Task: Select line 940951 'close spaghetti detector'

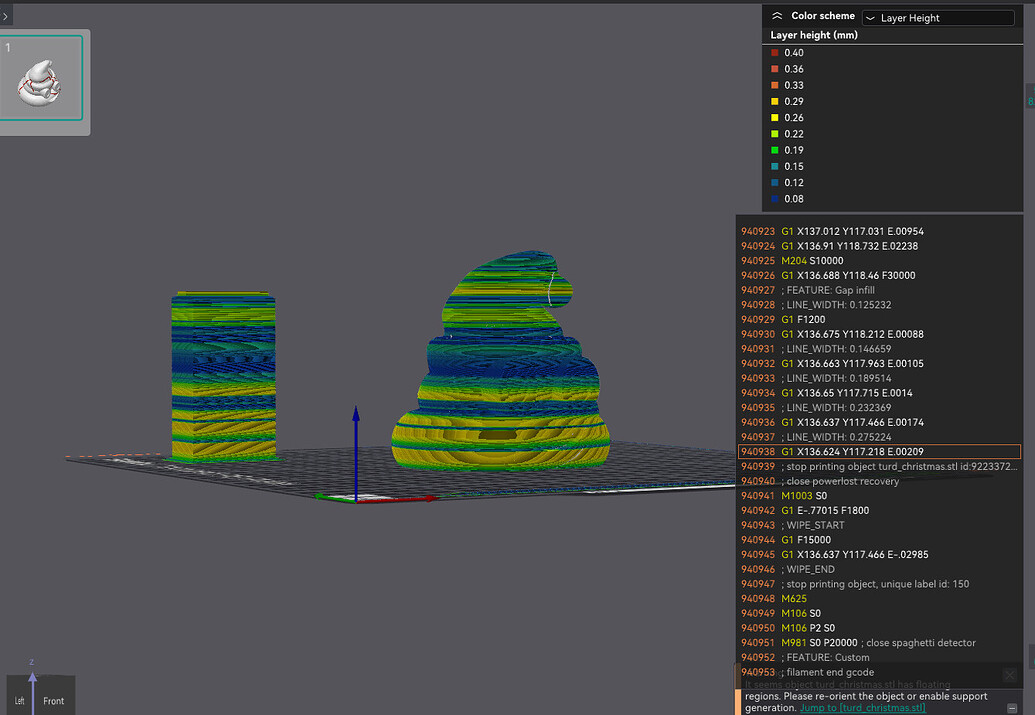Action: point(879,642)
